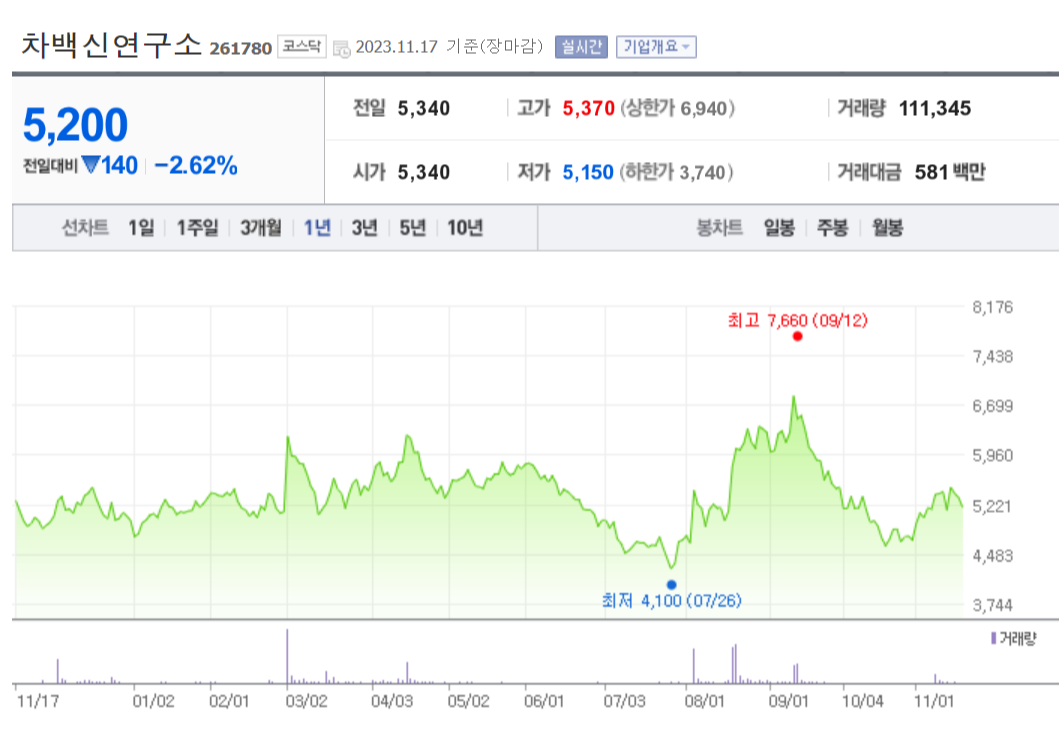Click the 거래대금 value 581 백만
This screenshot has height=742, width=1059.
[x=950, y=172]
